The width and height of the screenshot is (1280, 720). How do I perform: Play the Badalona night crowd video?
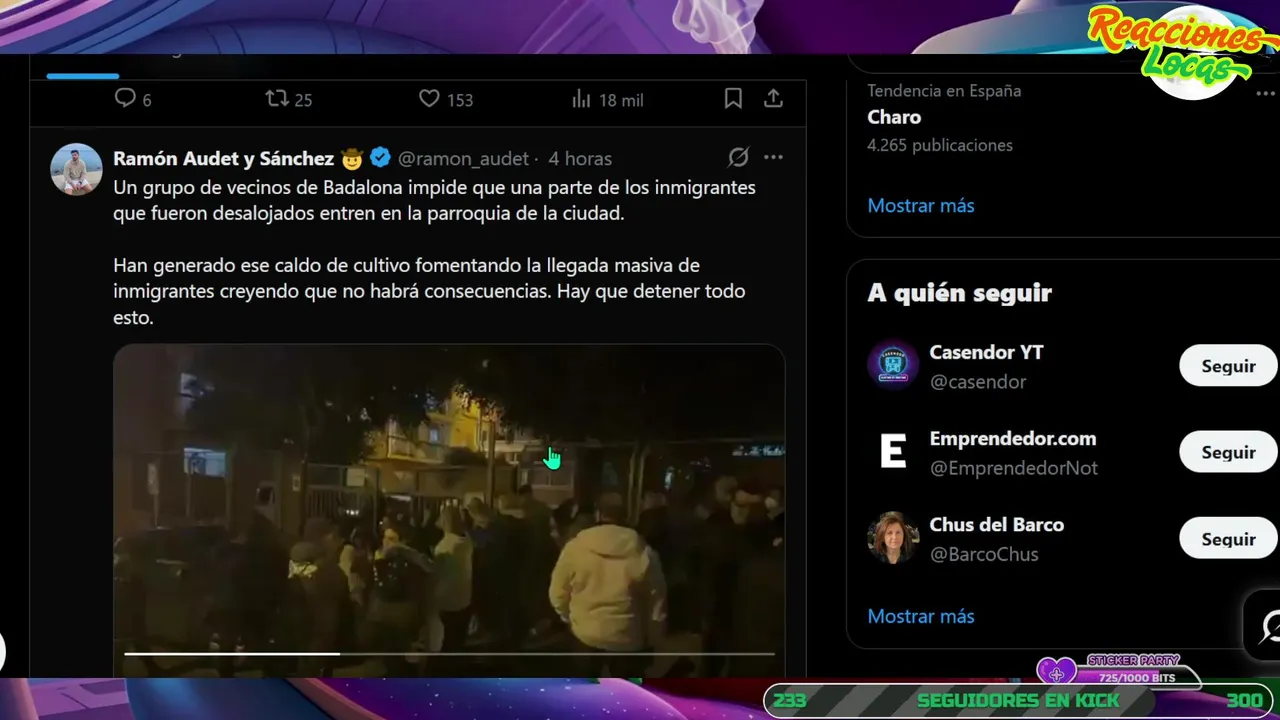click(x=449, y=510)
